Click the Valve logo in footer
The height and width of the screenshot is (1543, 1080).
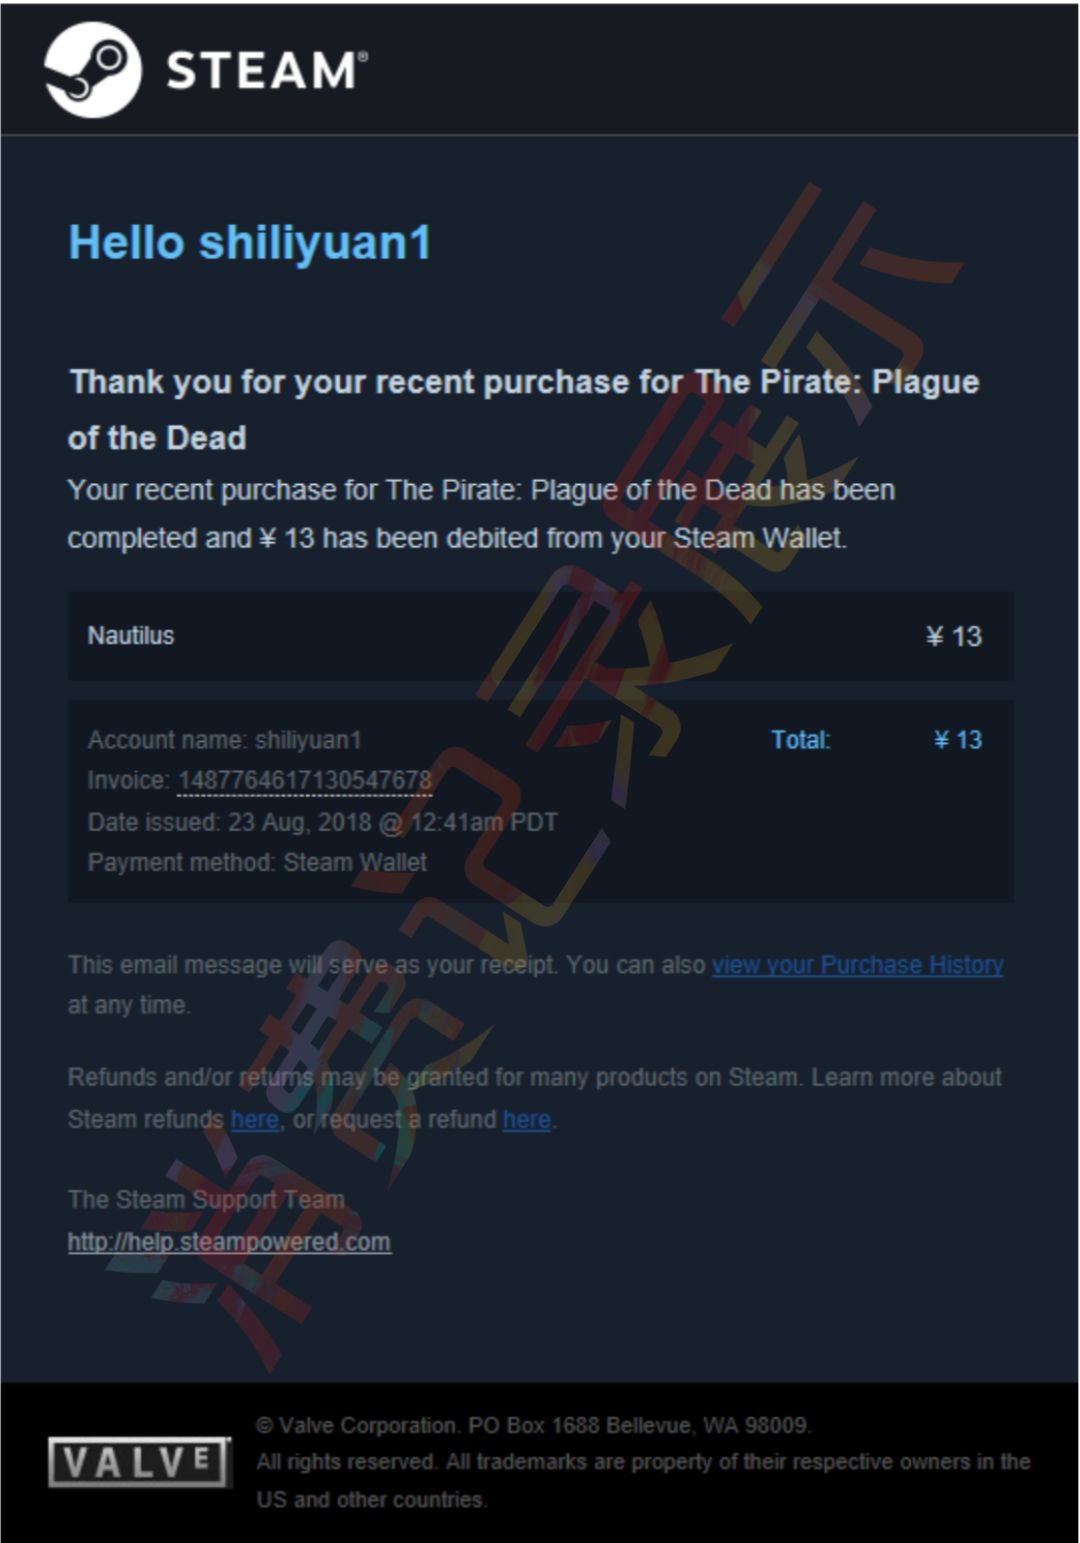pos(139,1462)
